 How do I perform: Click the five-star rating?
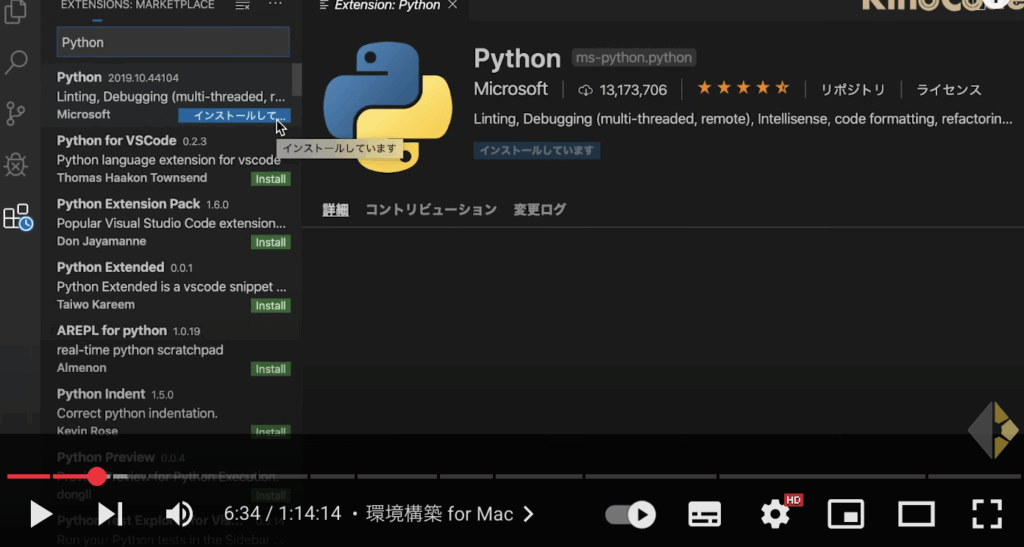pyautogui.click(x=743, y=88)
